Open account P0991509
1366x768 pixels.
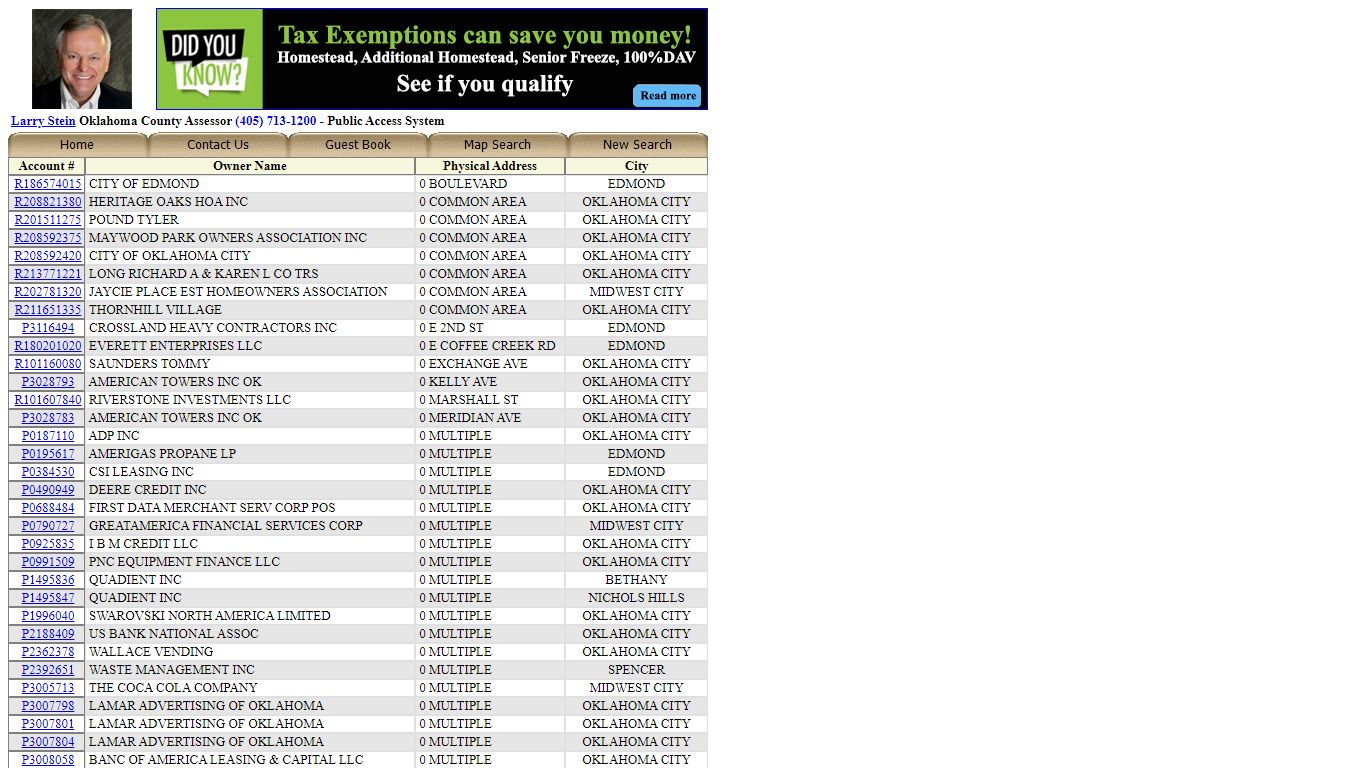[48, 562]
